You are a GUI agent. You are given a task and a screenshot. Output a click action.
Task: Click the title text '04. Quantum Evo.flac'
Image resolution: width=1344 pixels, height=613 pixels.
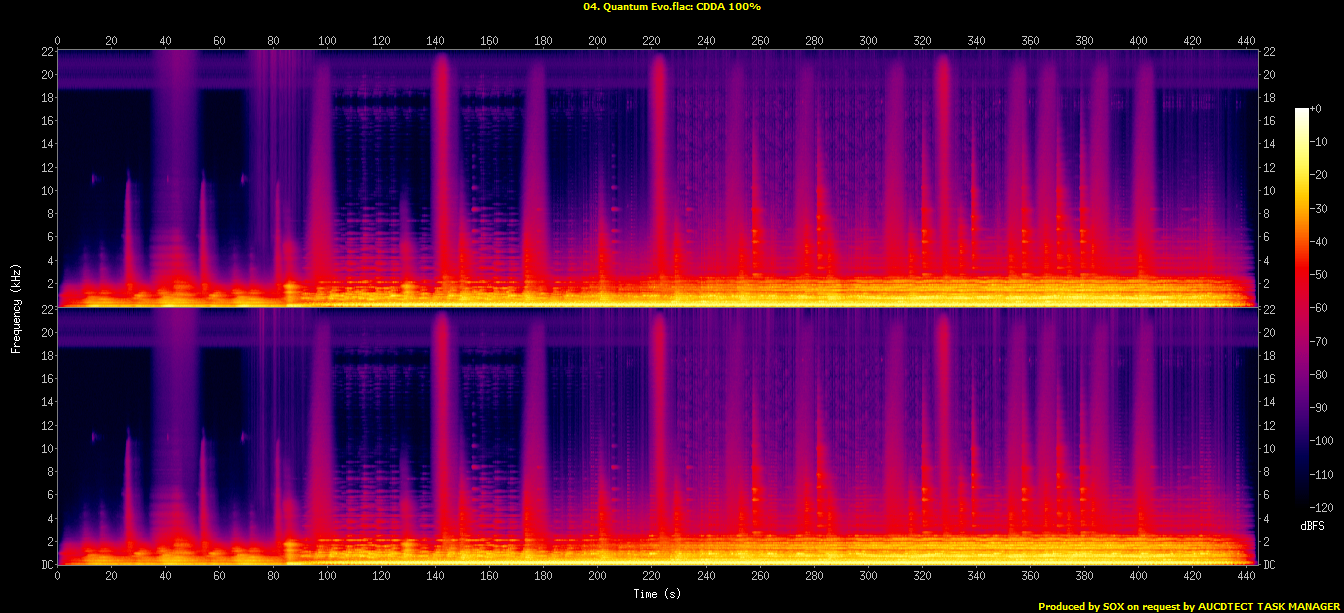point(637,7)
